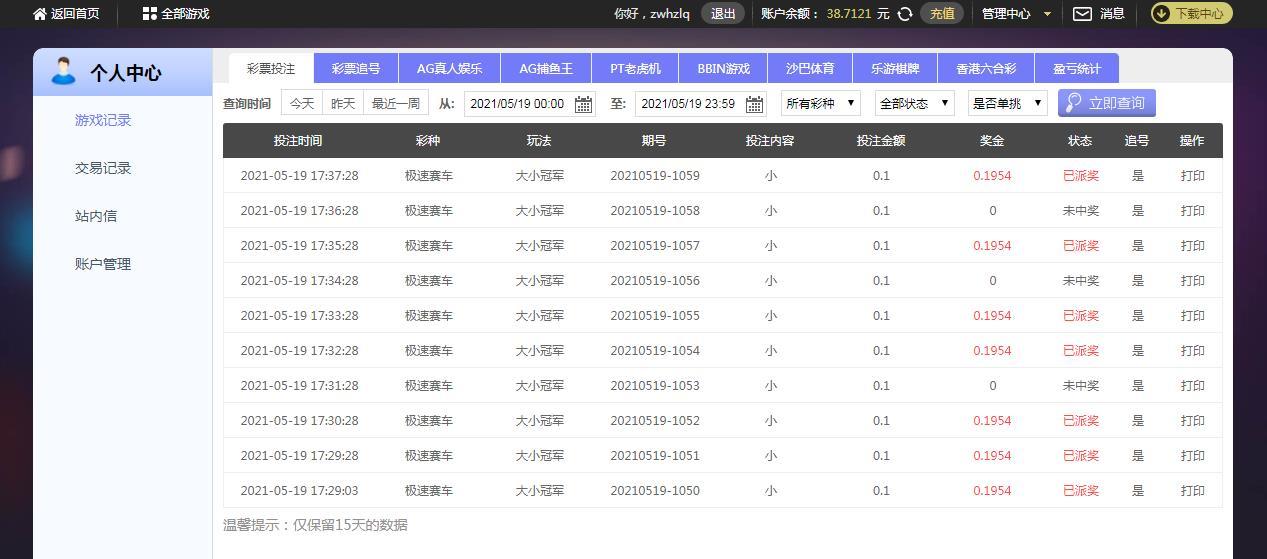The image size is (1267, 559).
Task: Expand the 是否单挑 dropdown
Action: [1008, 103]
